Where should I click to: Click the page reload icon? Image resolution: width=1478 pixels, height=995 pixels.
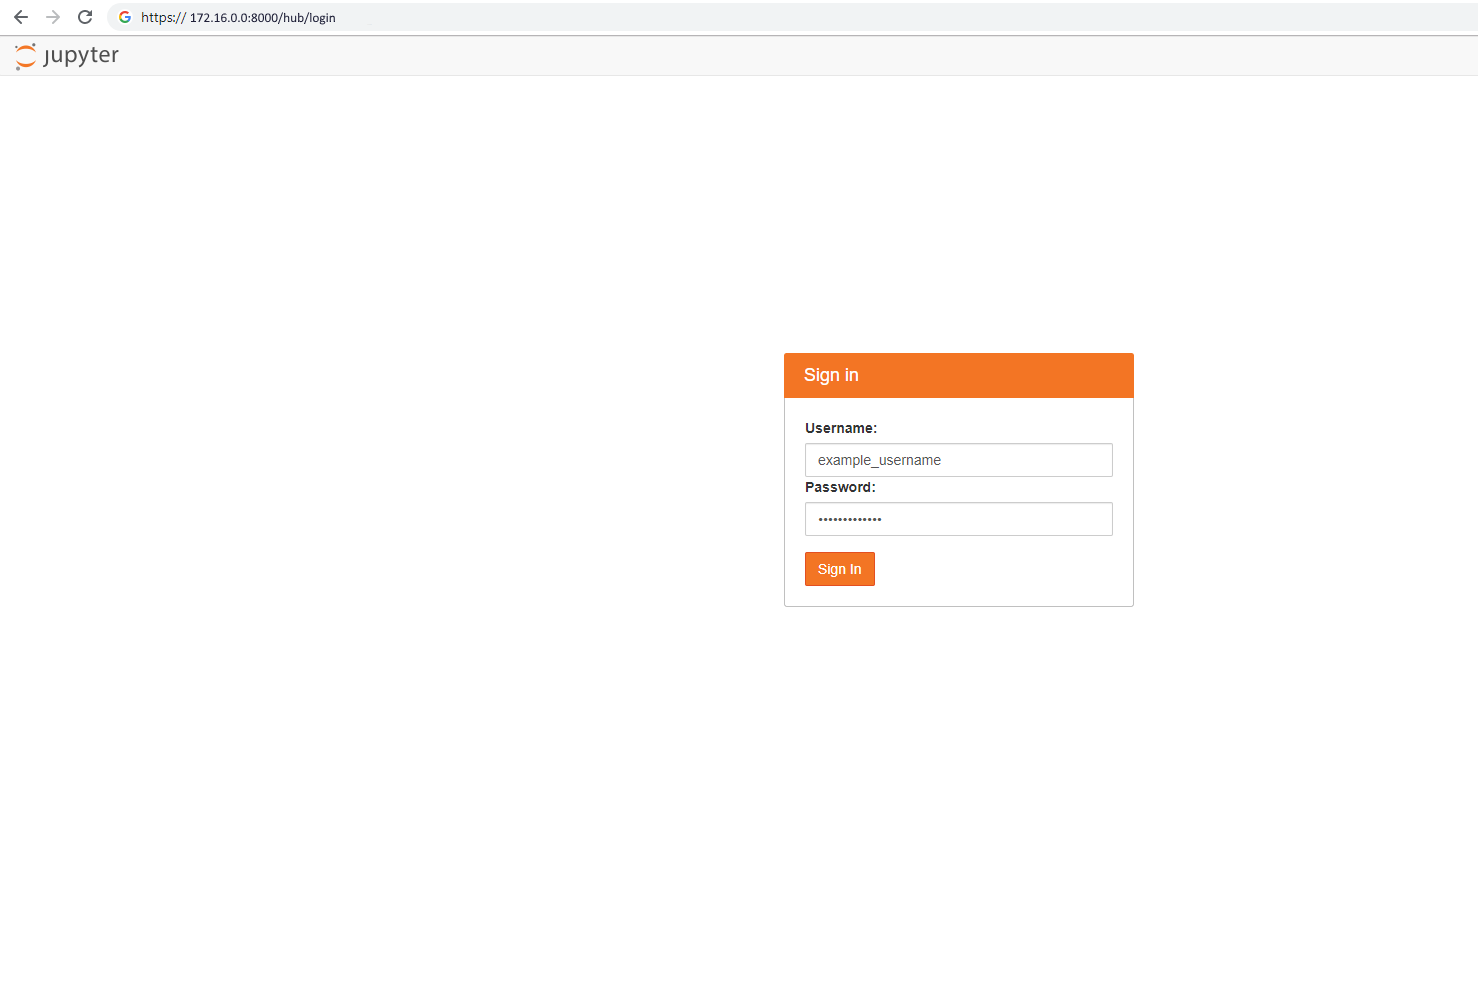click(85, 17)
